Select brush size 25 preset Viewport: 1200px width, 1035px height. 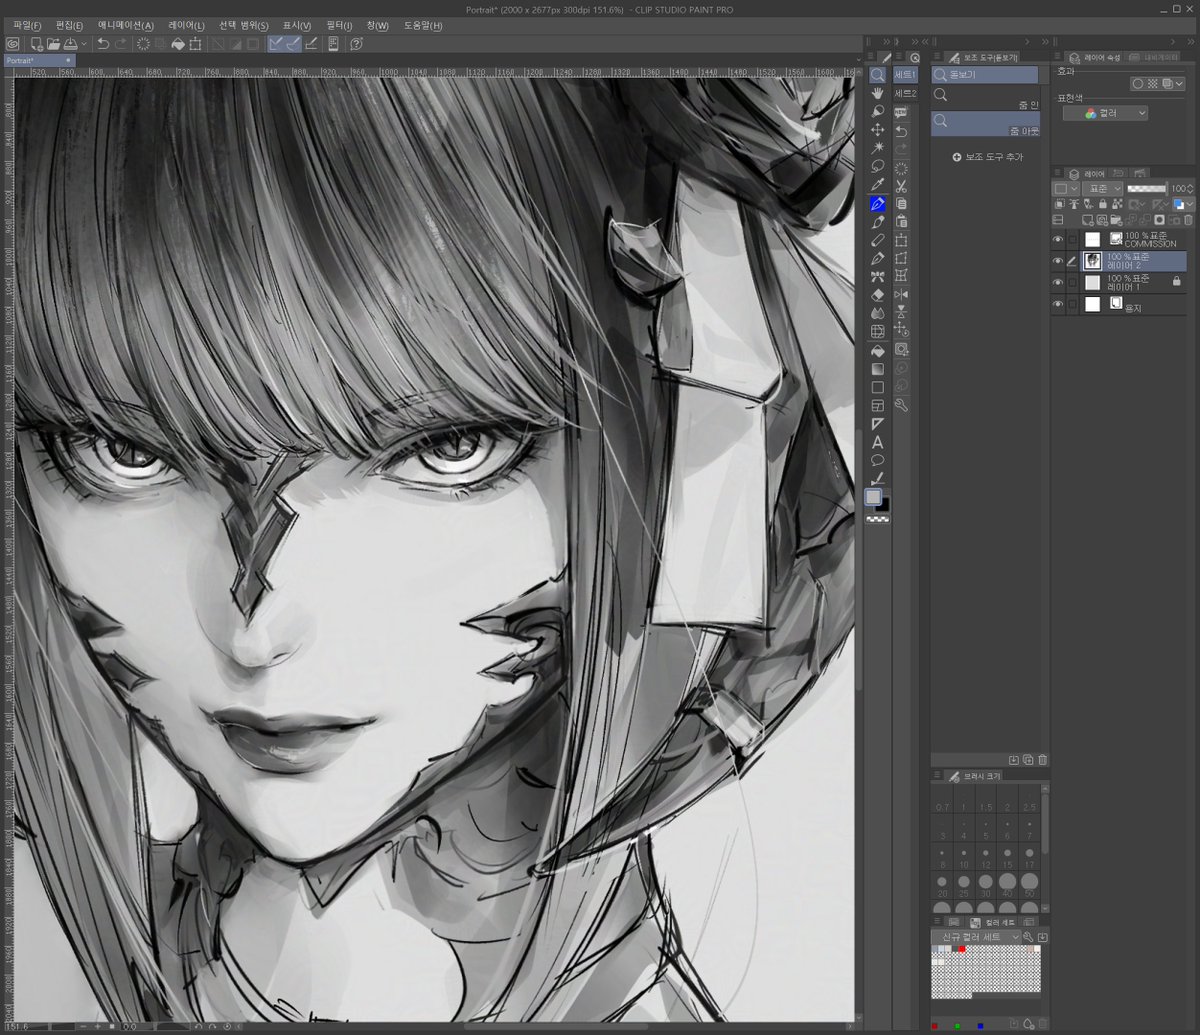964,886
